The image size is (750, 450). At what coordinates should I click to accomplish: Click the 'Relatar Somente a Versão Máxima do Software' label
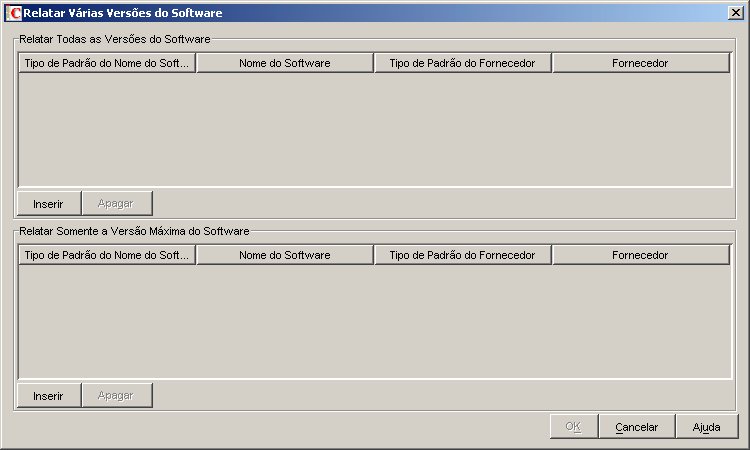click(x=134, y=231)
